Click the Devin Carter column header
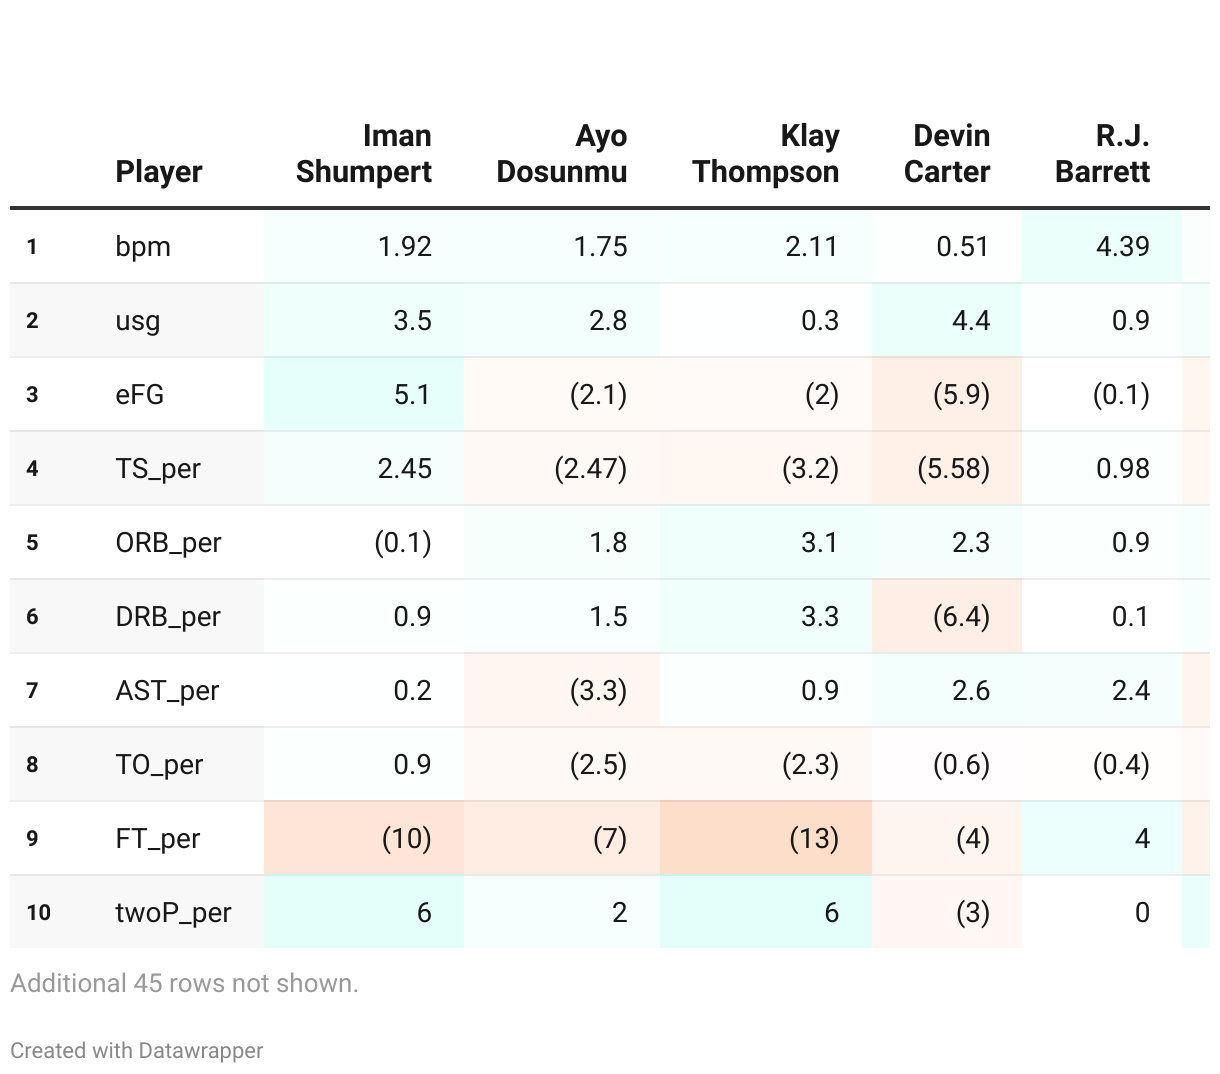The height and width of the screenshot is (1074, 1220). tap(947, 154)
